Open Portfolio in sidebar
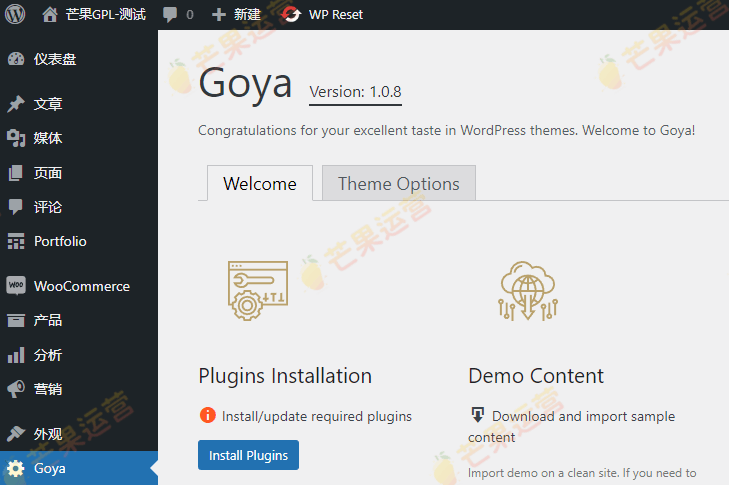Image resolution: width=729 pixels, height=485 pixels. tap(60, 241)
